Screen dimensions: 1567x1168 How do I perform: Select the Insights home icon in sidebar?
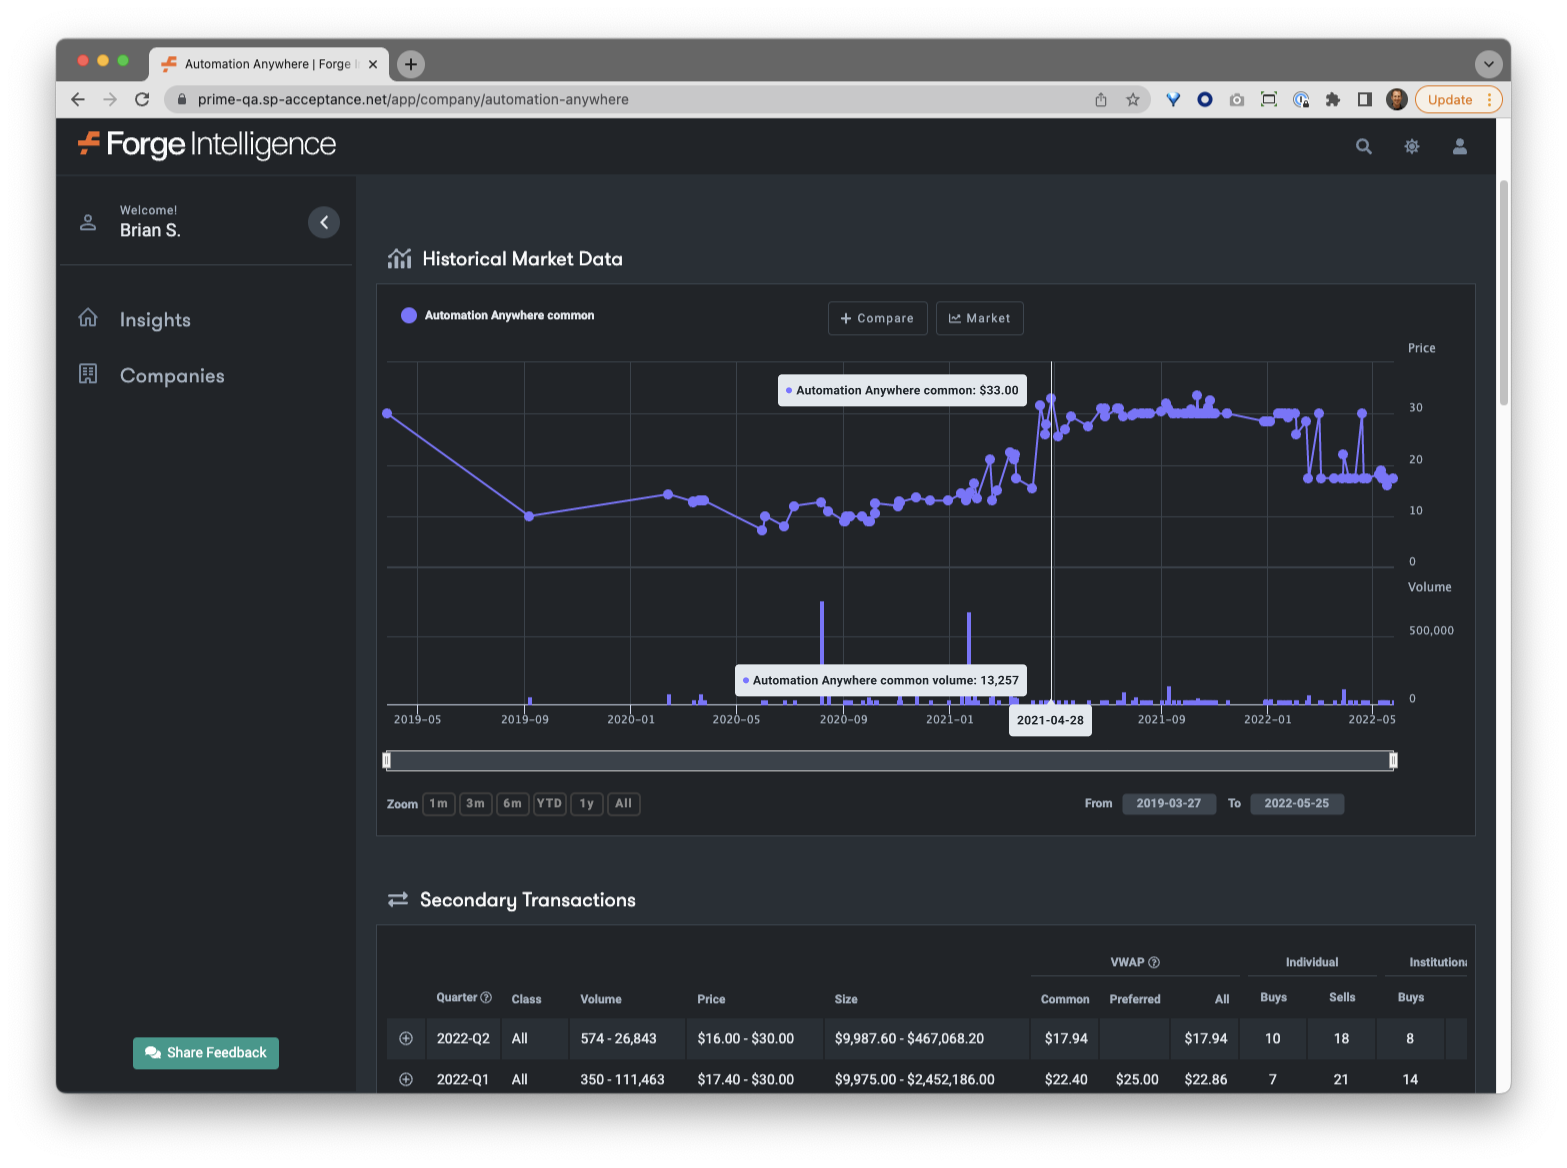[x=88, y=318]
